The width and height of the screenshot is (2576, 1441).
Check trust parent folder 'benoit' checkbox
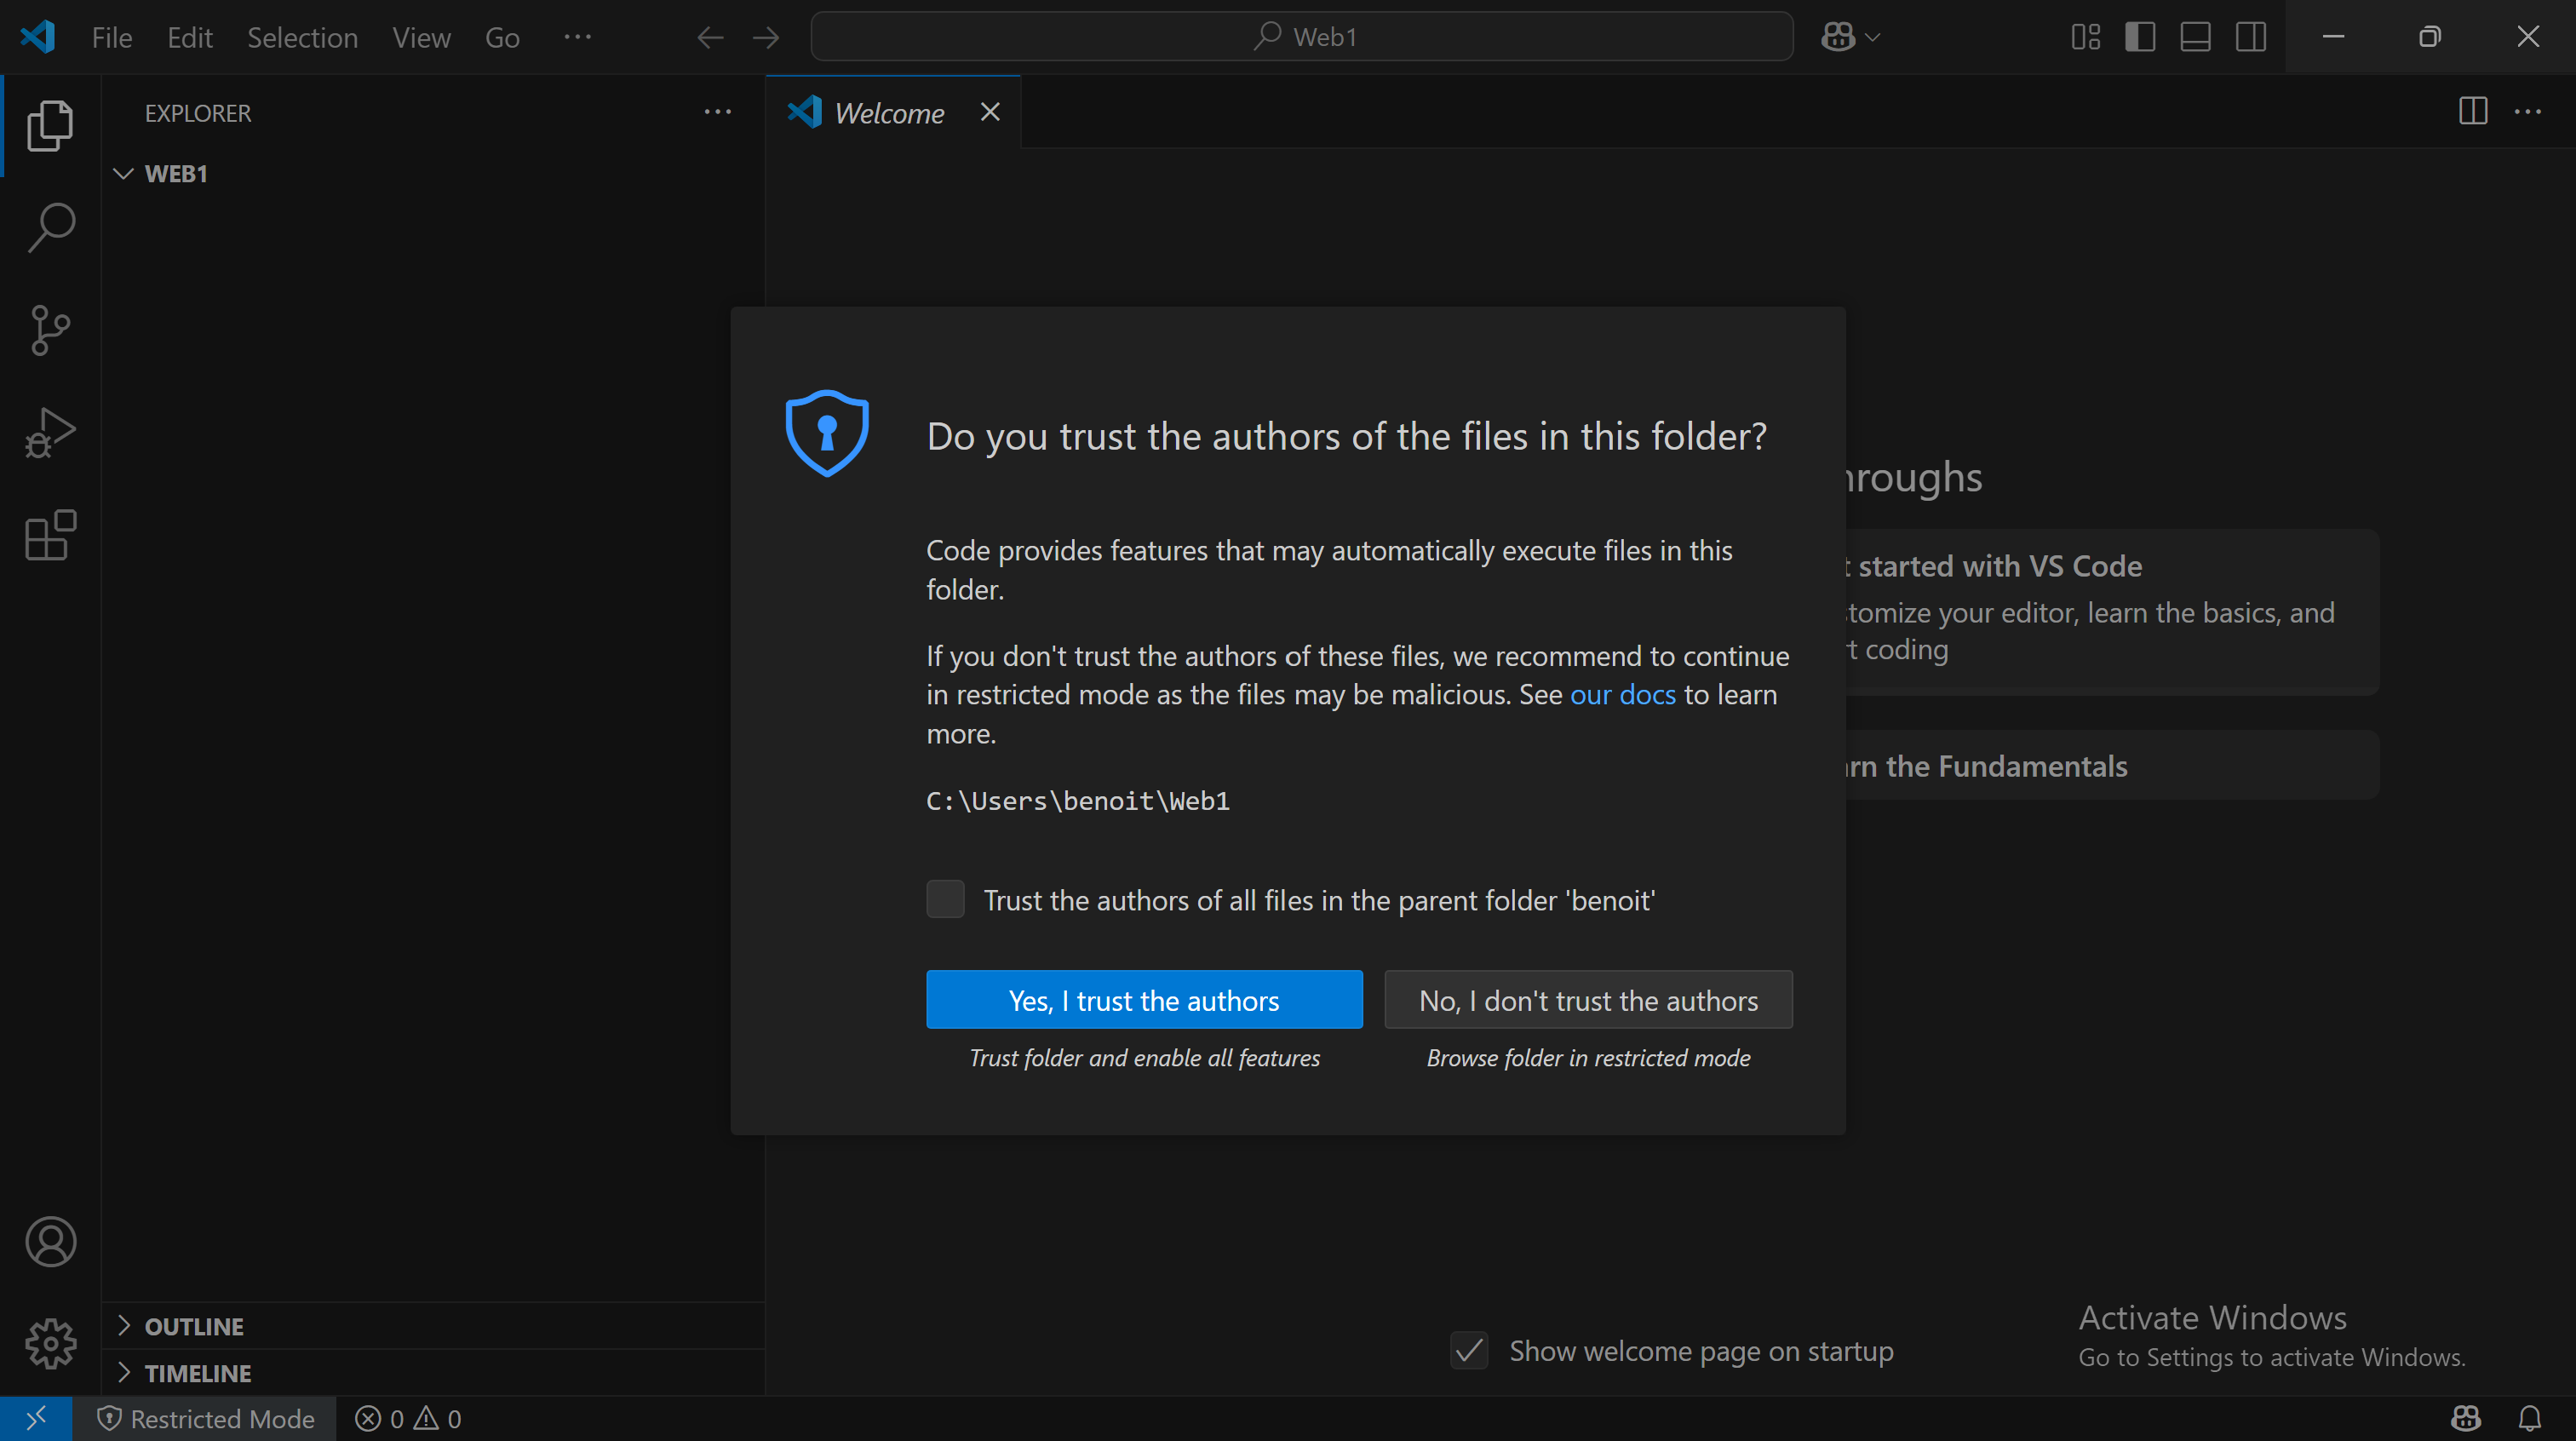945,899
